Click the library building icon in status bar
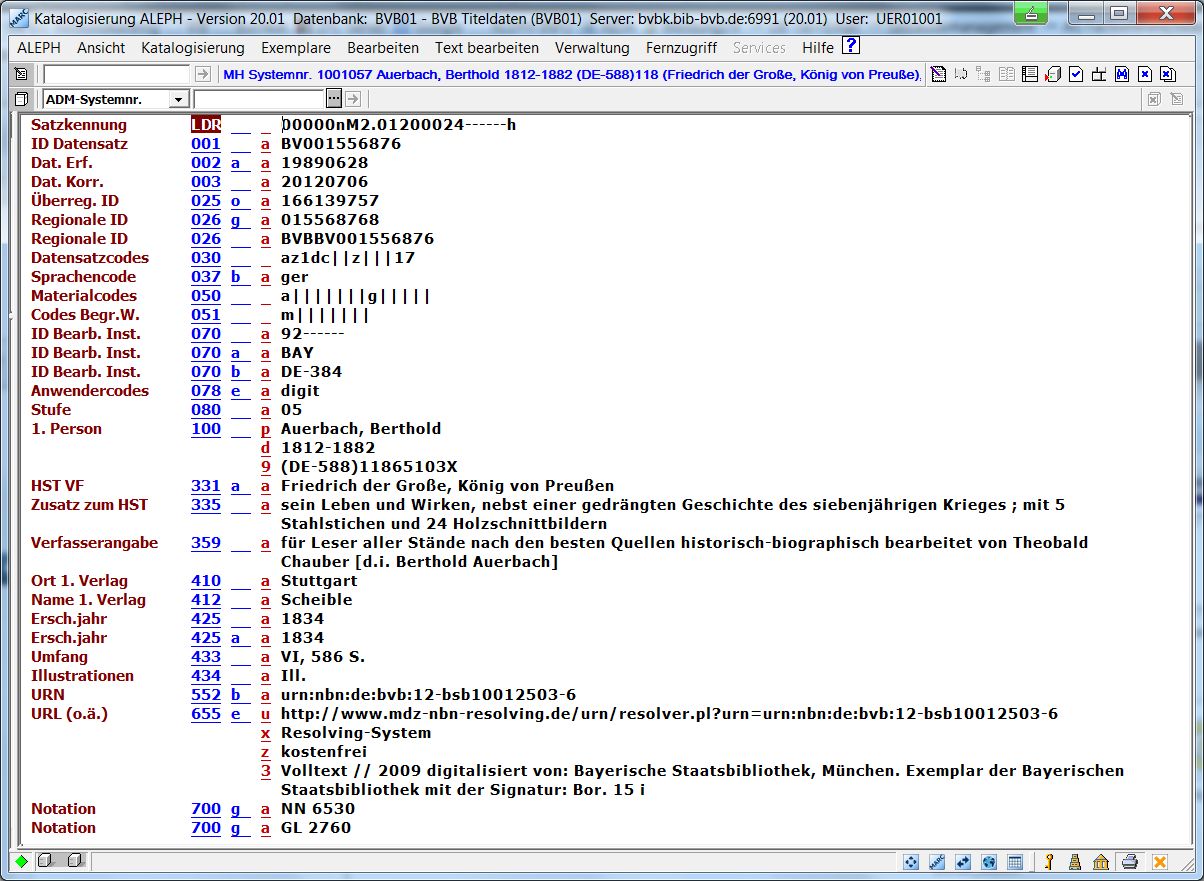The height and width of the screenshot is (881, 1204). tap(1101, 862)
